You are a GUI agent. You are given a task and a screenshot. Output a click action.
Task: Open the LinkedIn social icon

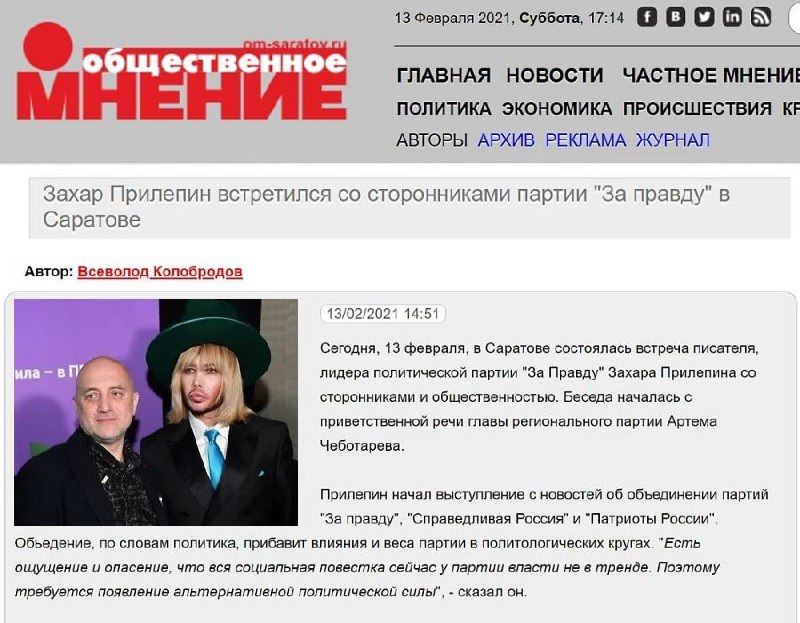click(x=732, y=17)
